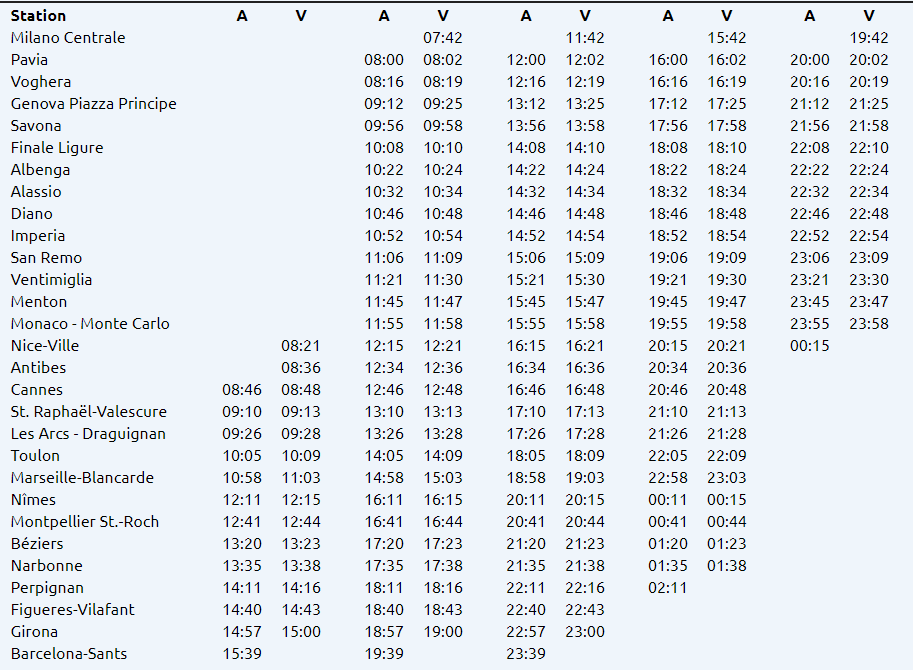Select the 19:42 Milano Centrale departure time
Screen dimensions: 913x670
click(869, 38)
